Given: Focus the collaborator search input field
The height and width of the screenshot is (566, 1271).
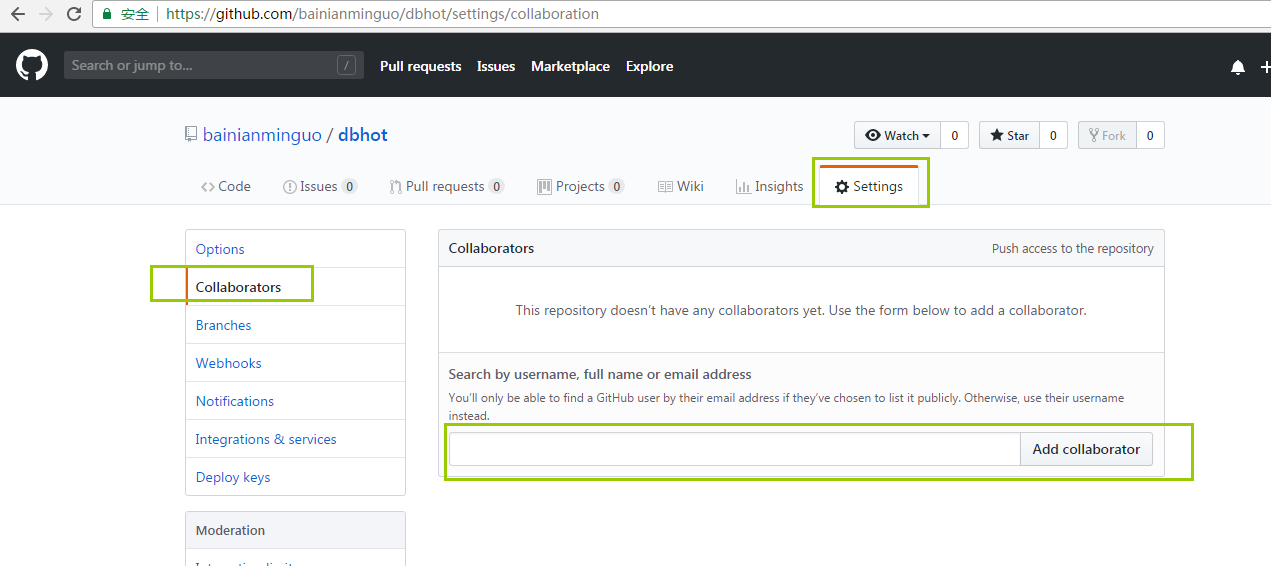Looking at the screenshot, I should coord(734,449).
